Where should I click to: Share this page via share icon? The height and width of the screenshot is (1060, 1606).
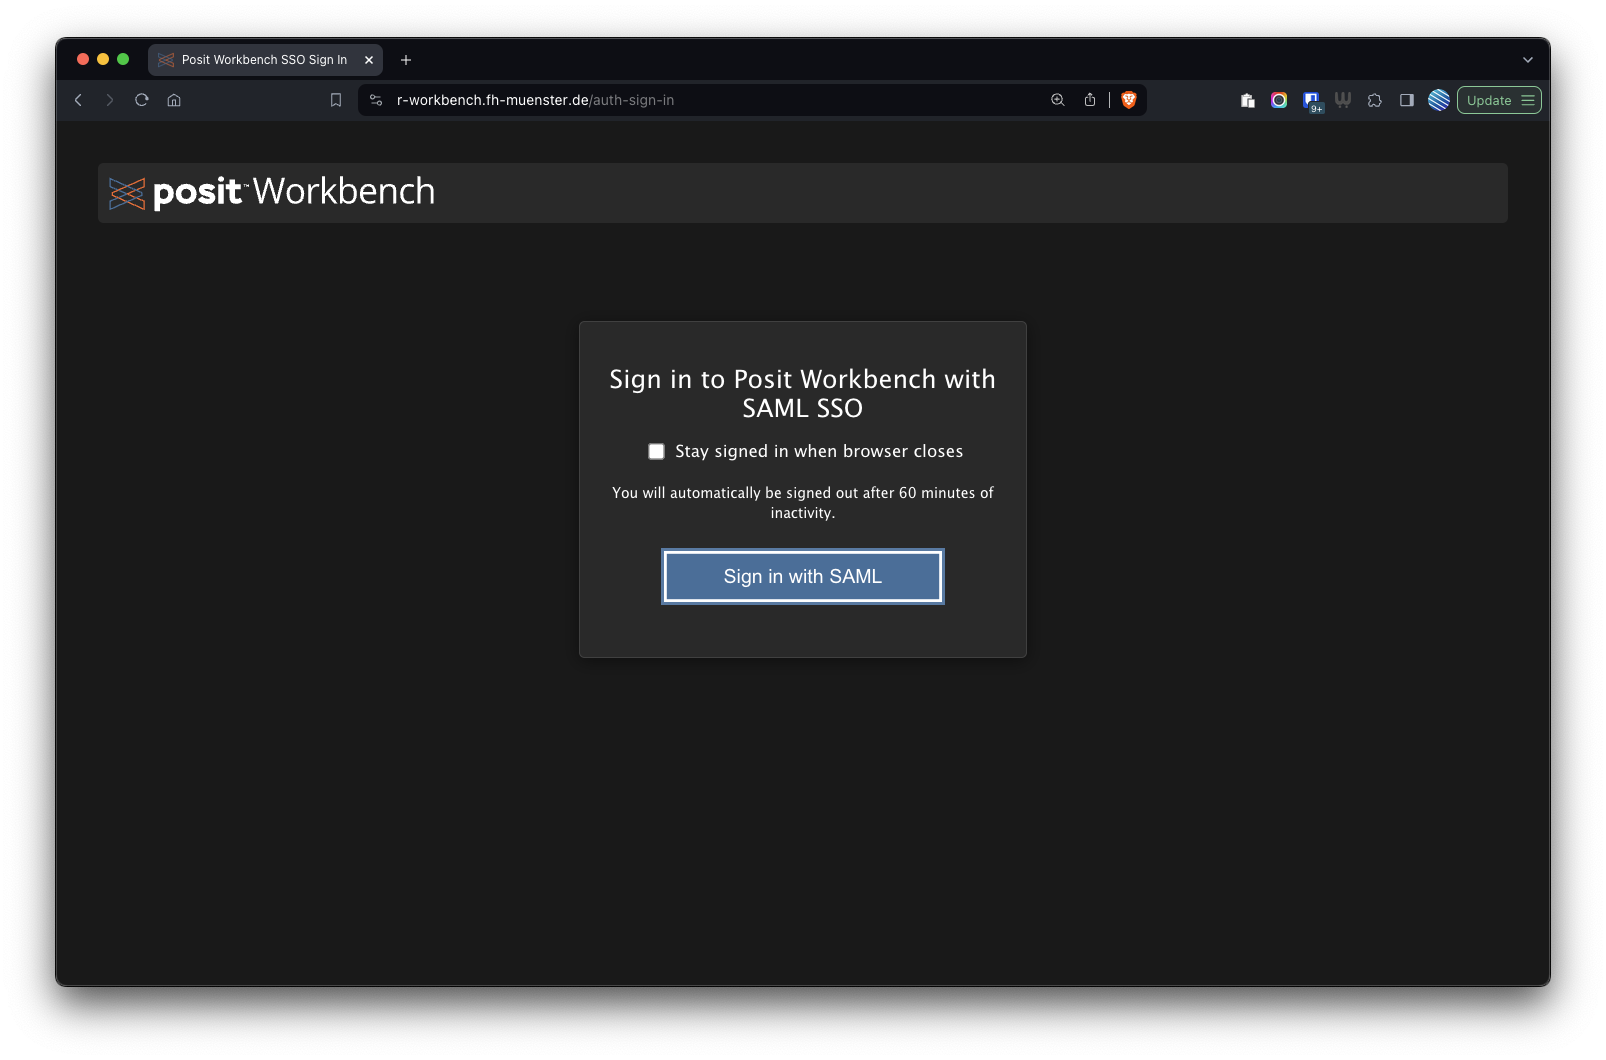tap(1090, 100)
